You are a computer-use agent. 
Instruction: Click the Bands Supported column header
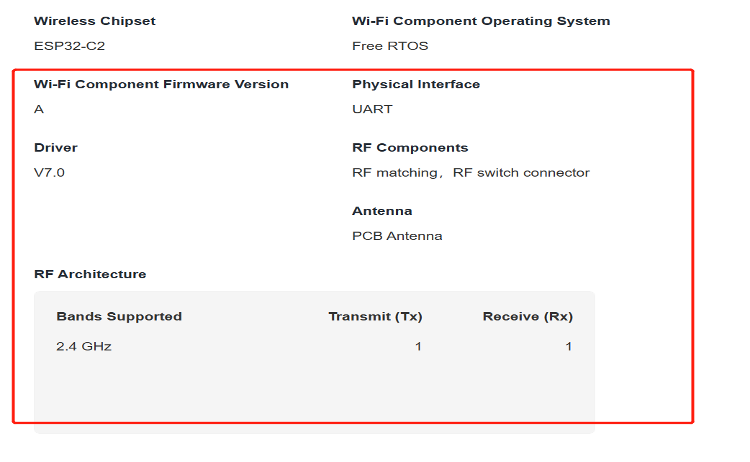(x=119, y=317)
